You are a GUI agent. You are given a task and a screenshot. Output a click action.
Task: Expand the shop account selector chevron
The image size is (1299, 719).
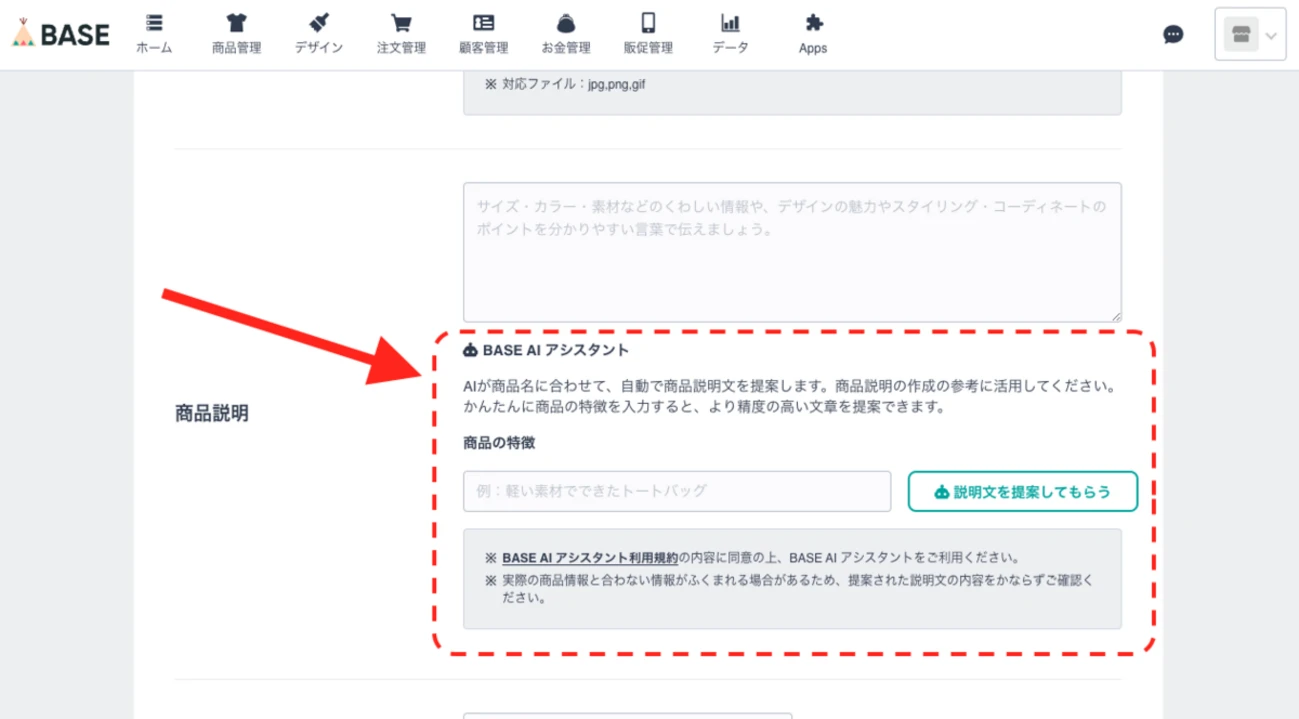click(1269, 34)
